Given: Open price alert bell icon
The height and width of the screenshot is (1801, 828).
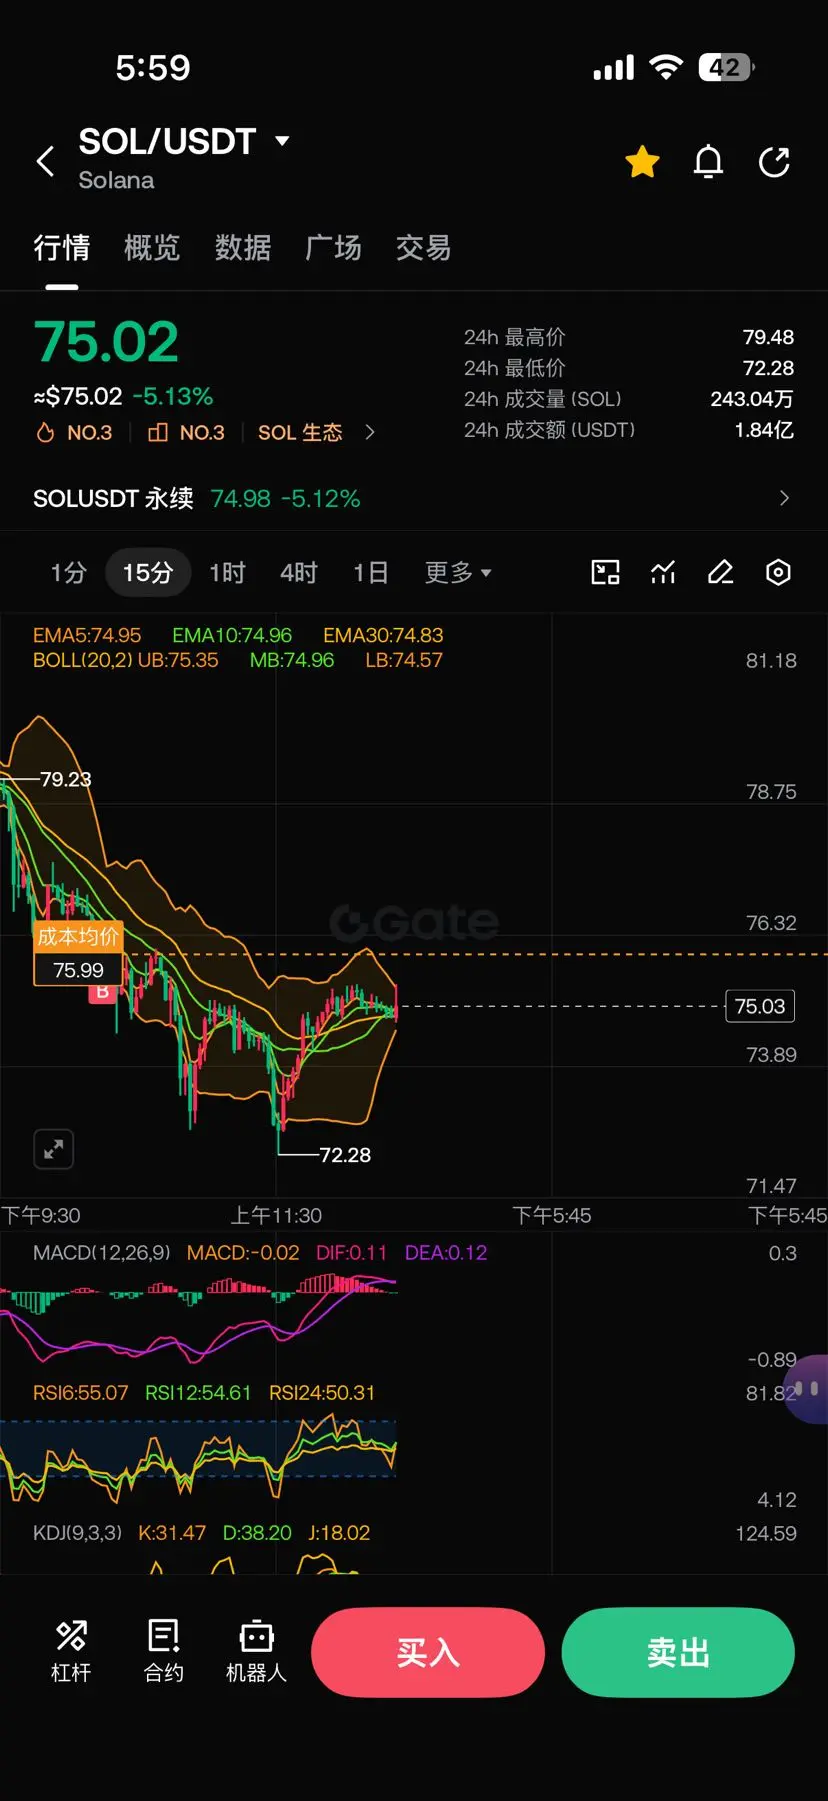Looking at the screenshot, I should click(708, 161).
